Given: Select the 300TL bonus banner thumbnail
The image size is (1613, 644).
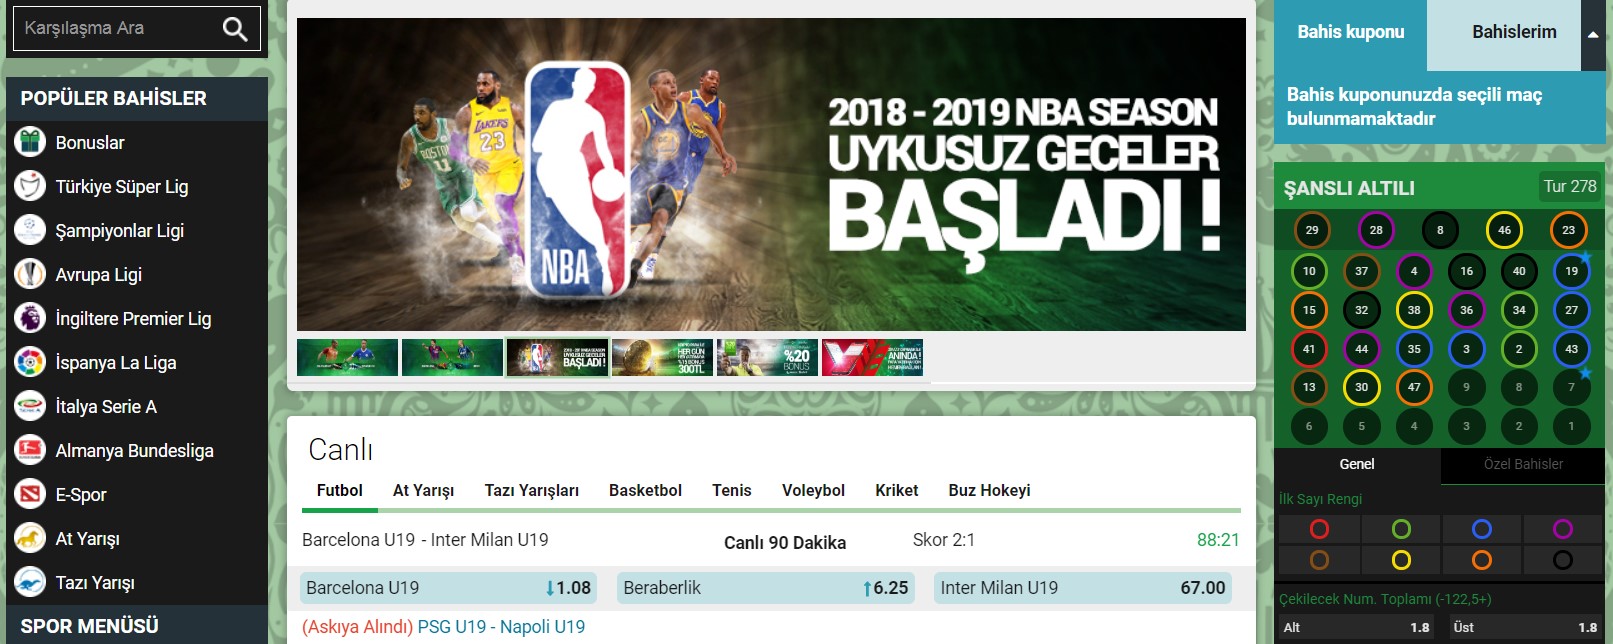Looking at the screenshot, I should (x=662, y=357).
